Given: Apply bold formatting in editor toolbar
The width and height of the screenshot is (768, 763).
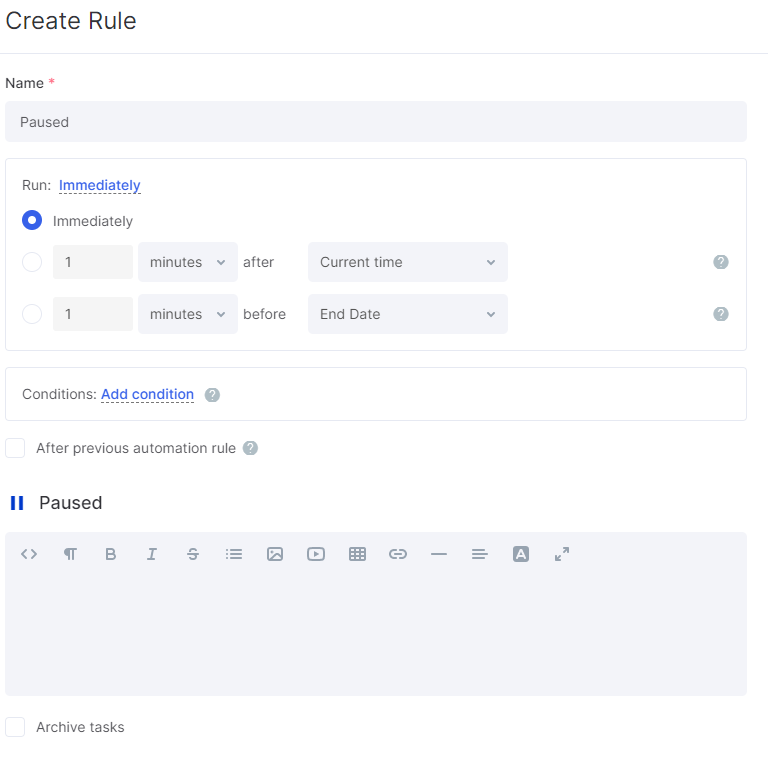Looking at the screenshot, I should coord(111,554).
